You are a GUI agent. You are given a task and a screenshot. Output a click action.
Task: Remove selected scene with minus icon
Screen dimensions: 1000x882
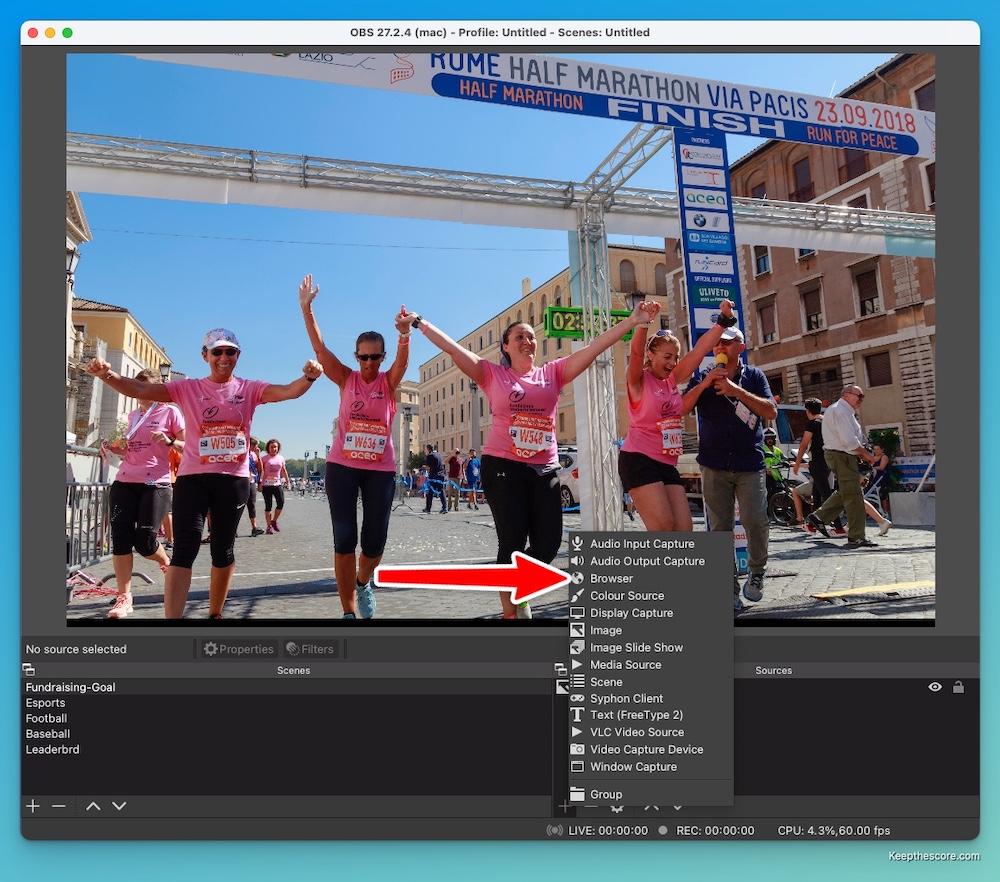pyautogui.click(x=59, y=806)
